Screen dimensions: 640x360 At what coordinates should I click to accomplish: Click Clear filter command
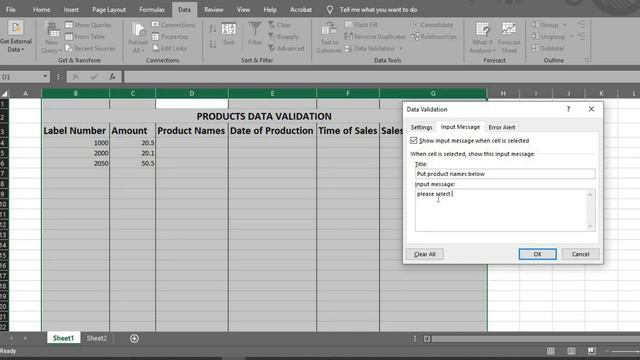coord(280,25)
